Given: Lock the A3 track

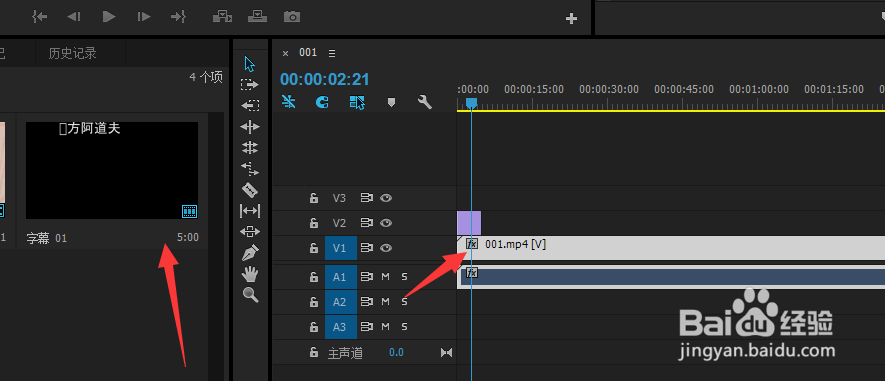Looking at the screenshot, I should click(x=313, y=327).
